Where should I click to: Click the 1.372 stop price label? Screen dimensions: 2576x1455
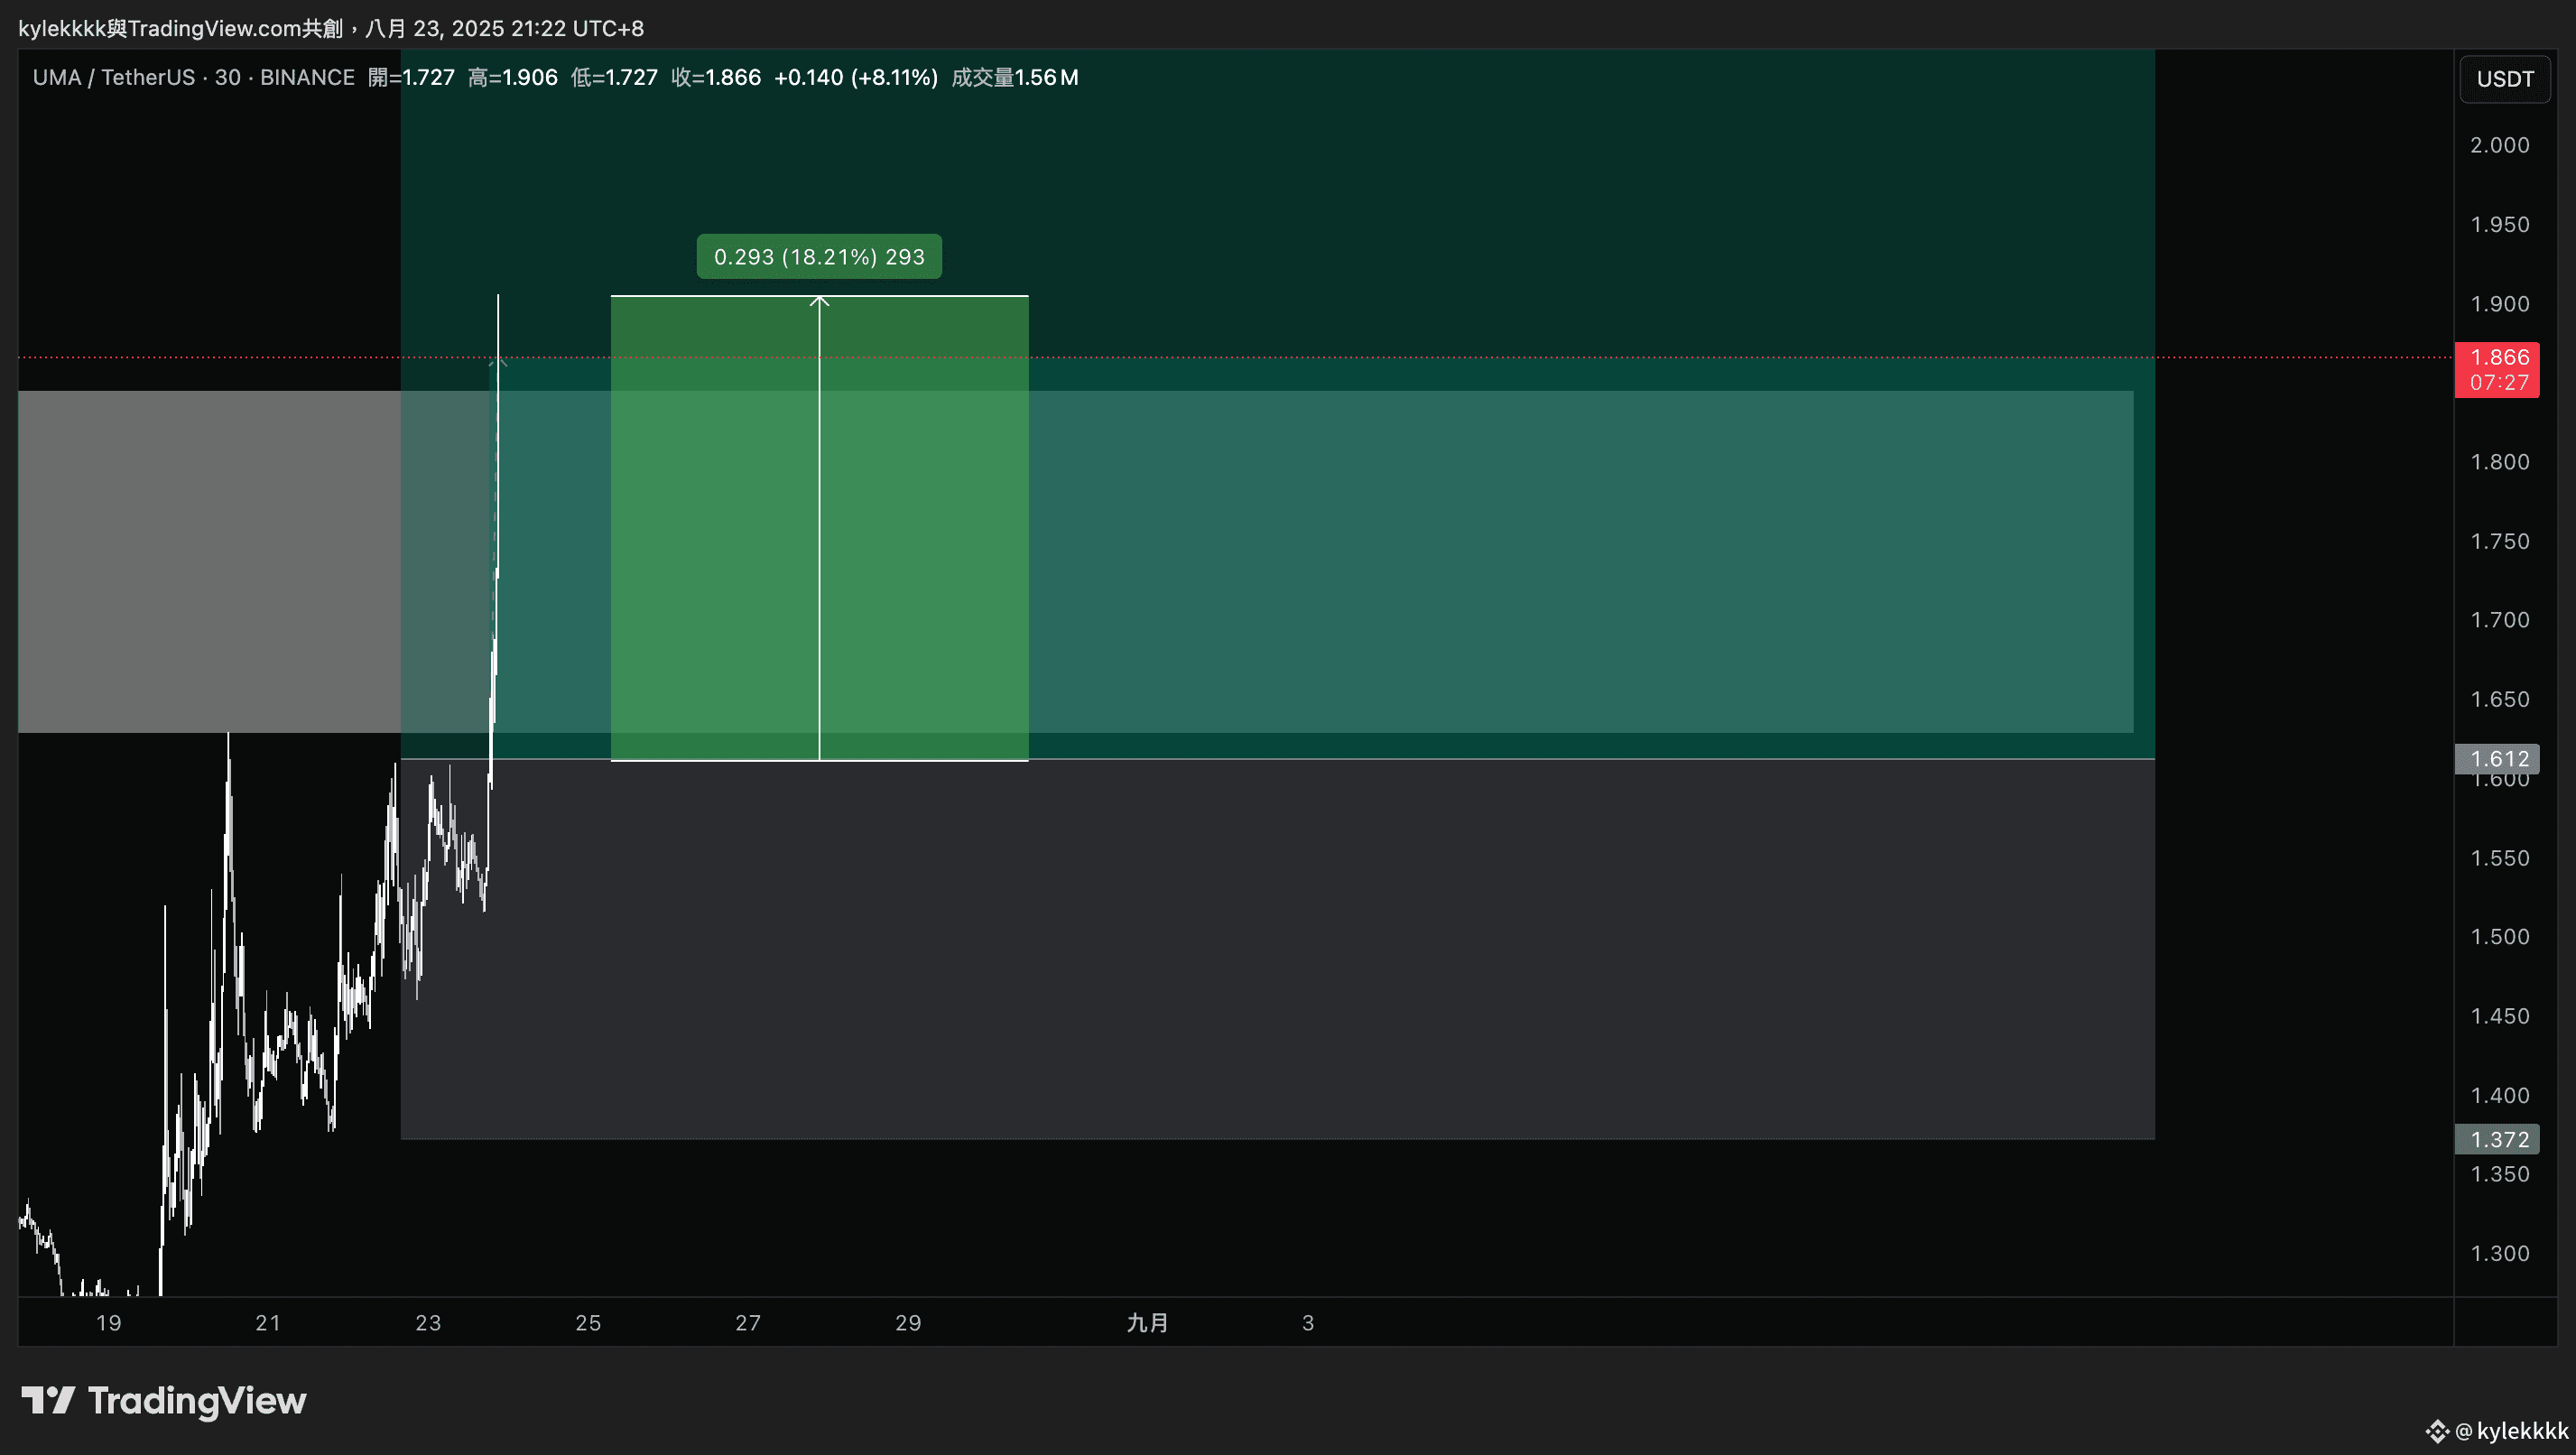(x=2497, y=1139)
